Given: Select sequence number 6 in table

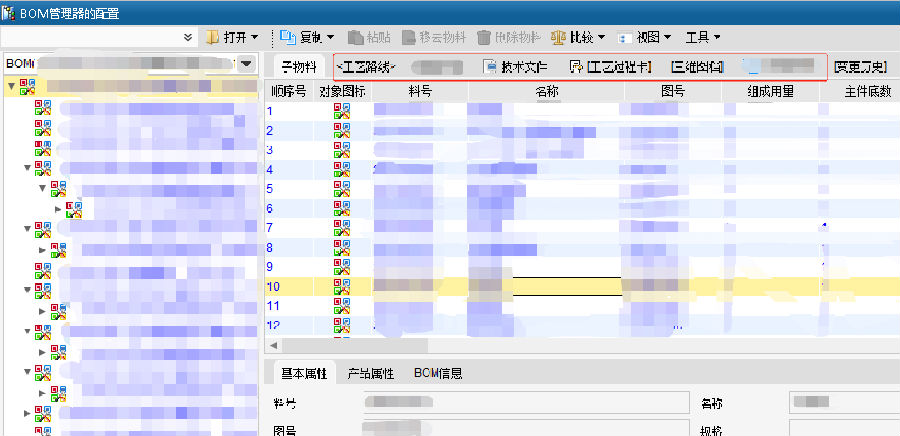Looking at the screenshot, I should click(x=270, y=209).
